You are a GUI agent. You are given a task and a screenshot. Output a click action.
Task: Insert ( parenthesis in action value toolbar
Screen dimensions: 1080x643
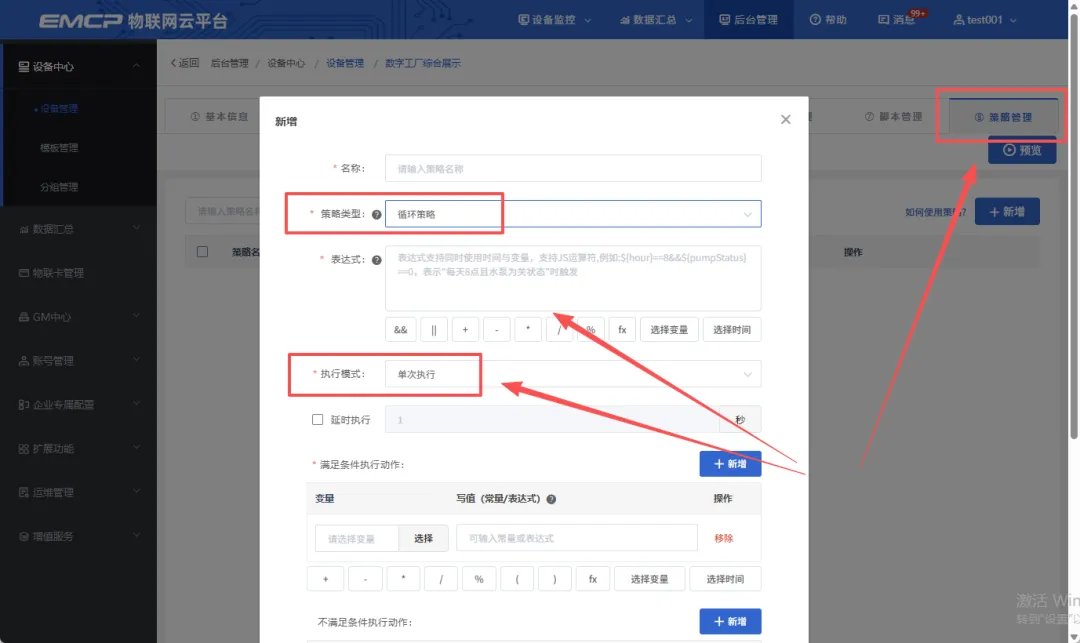pos(517,579)
